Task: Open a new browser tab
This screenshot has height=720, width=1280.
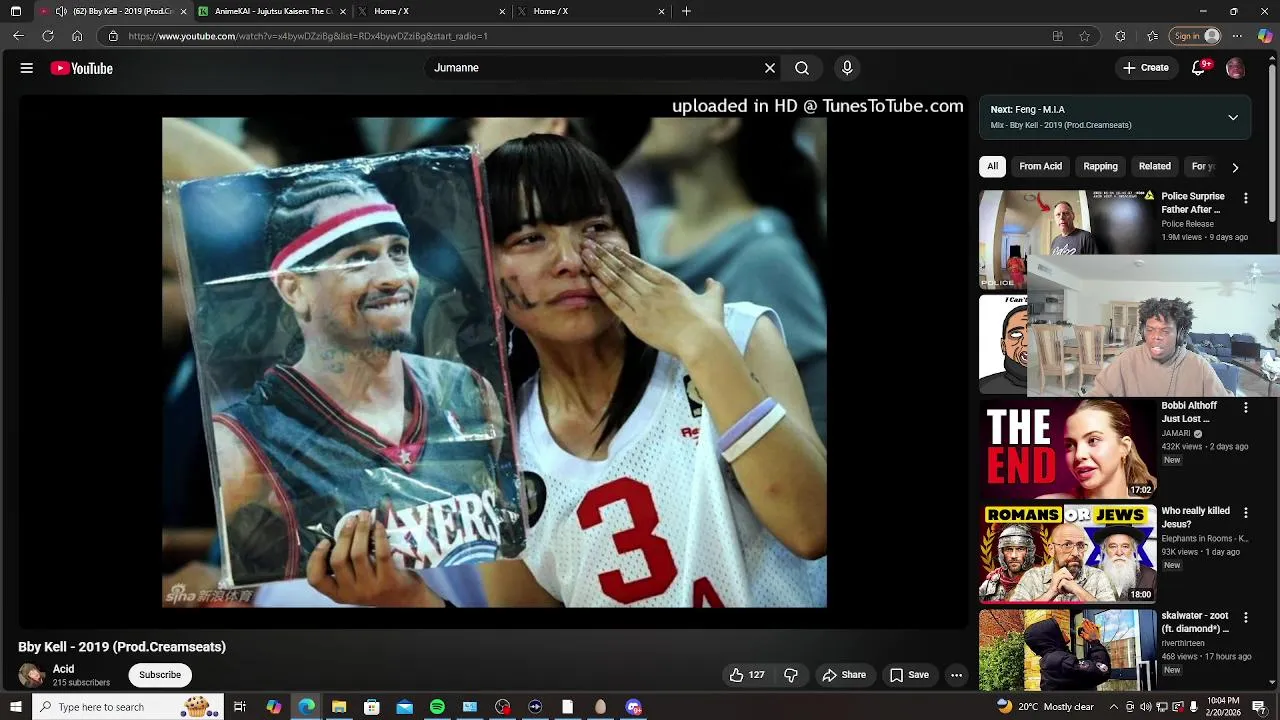Action: coord(686,11)
